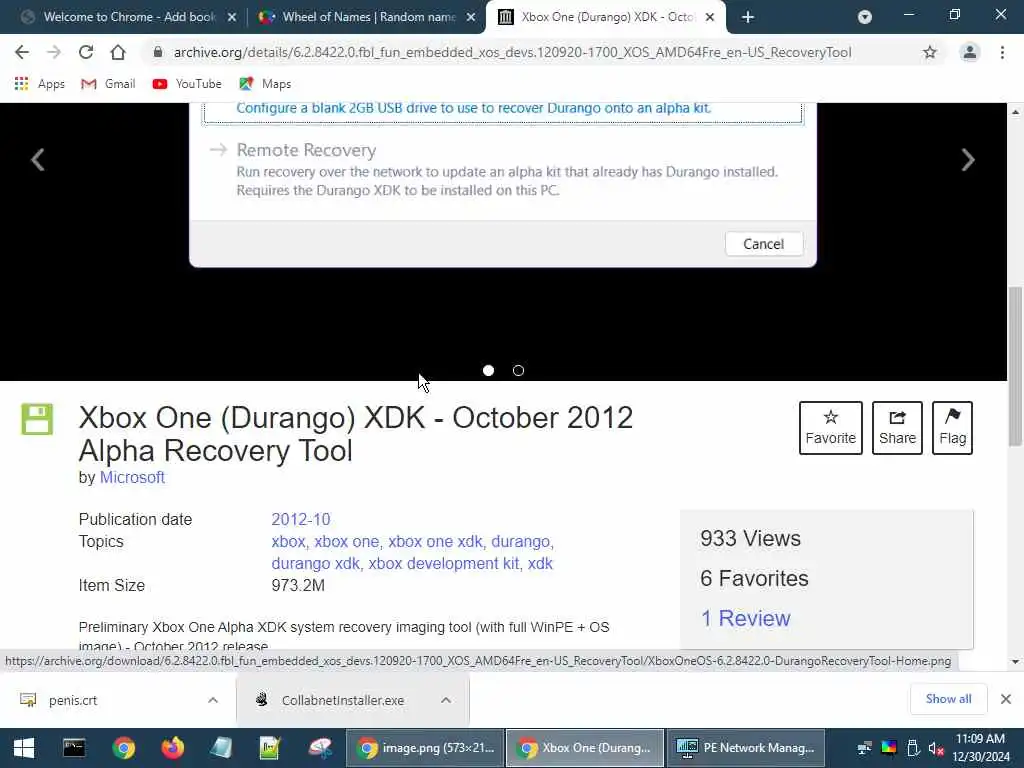Screen dimensions: 1024x768
Task: Switch to the Wheel of Names tab
Action: click(366, 17)
